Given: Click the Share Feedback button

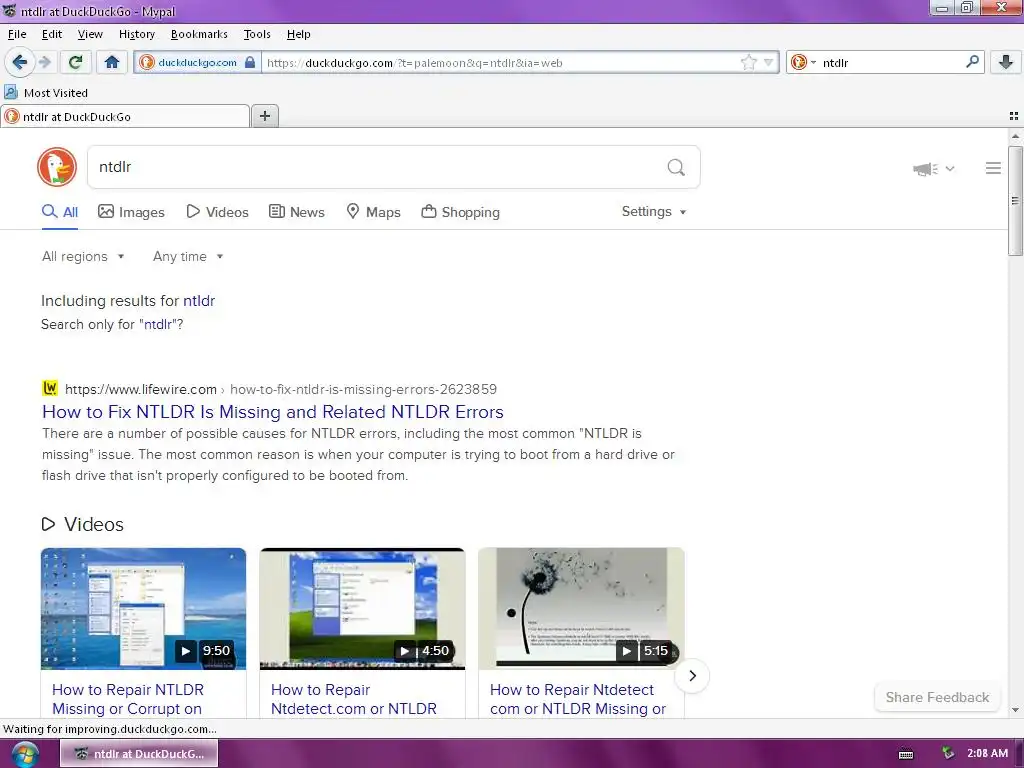Looking at the screenshot, I should click(937, 697).
